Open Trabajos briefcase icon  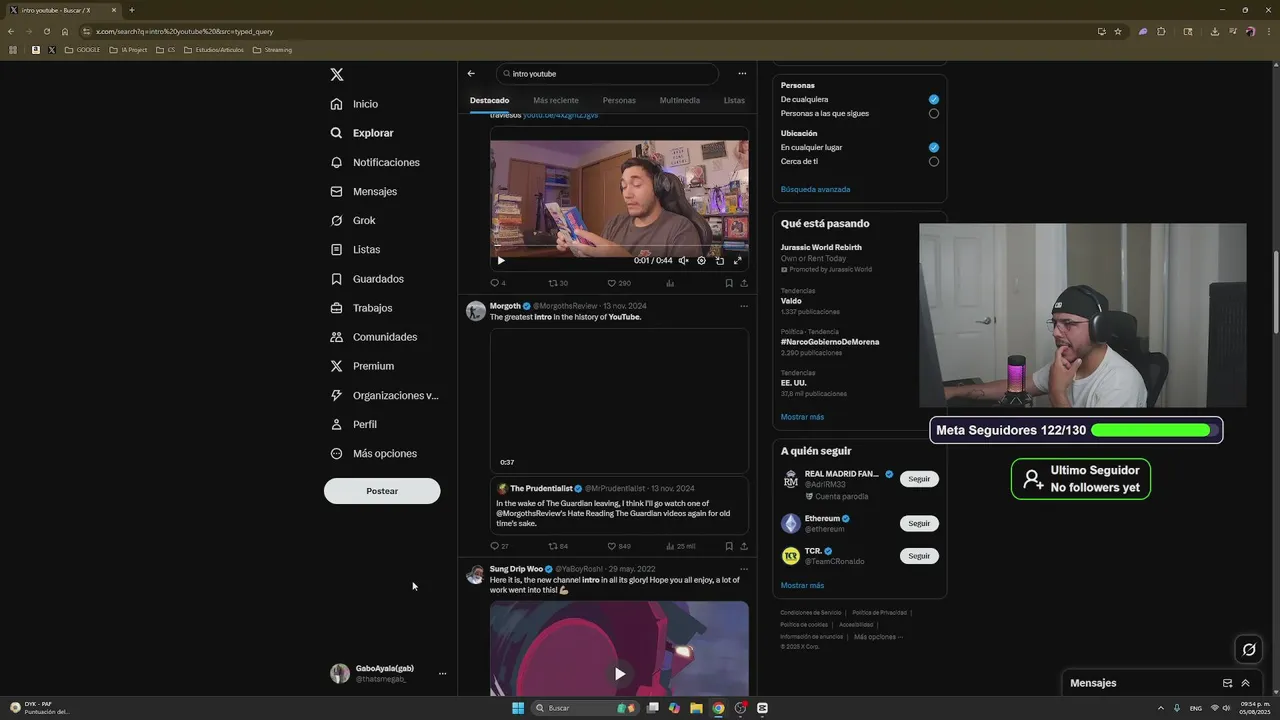pyautogui.click(x=337, y=308)
